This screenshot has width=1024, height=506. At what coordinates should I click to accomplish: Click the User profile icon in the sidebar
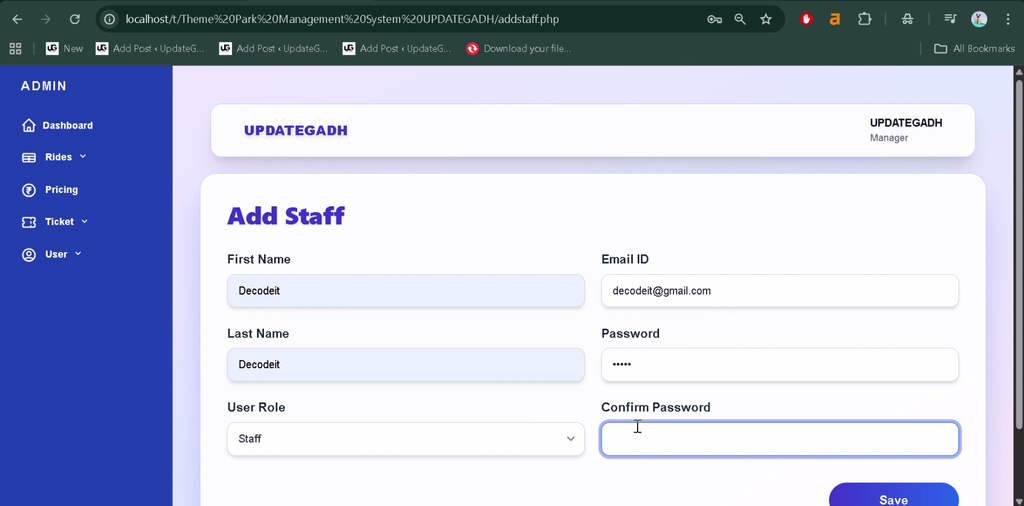pos(29,255)
